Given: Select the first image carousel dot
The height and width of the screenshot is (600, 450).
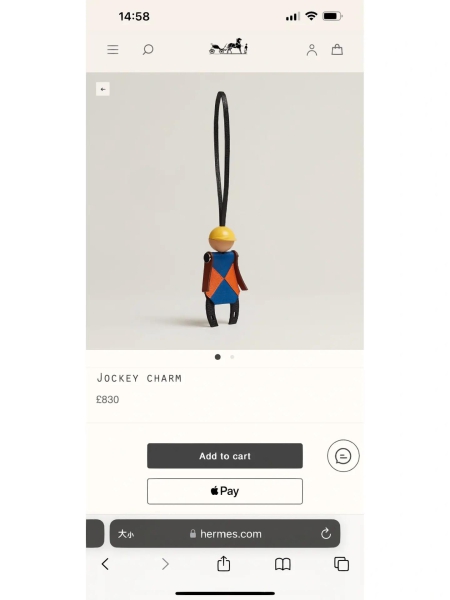Looking at the screenshot, I should (x=217, y=357).
